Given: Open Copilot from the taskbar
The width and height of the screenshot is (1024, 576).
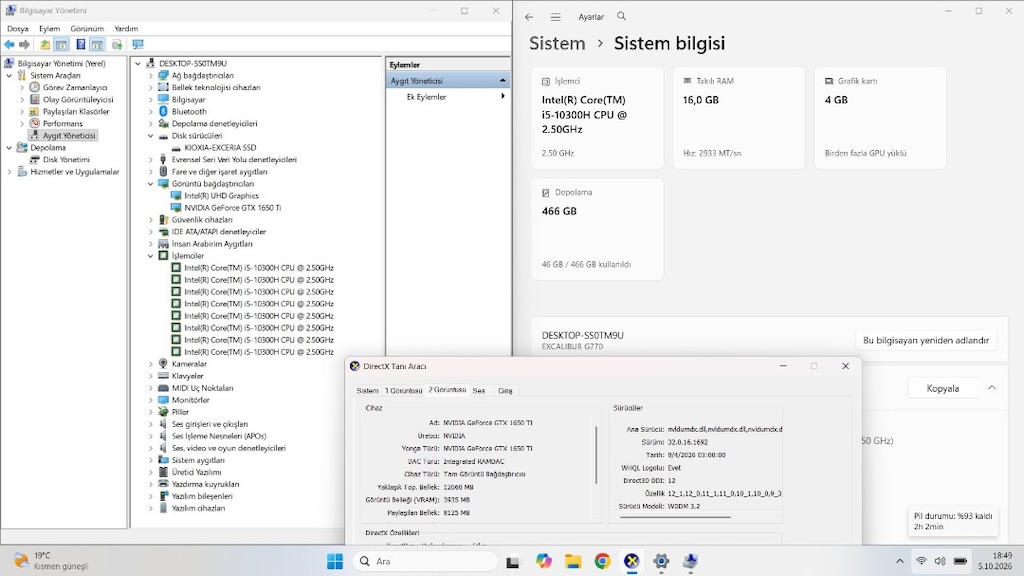Looking at the screenshot, I should click(x=543, y=561).
